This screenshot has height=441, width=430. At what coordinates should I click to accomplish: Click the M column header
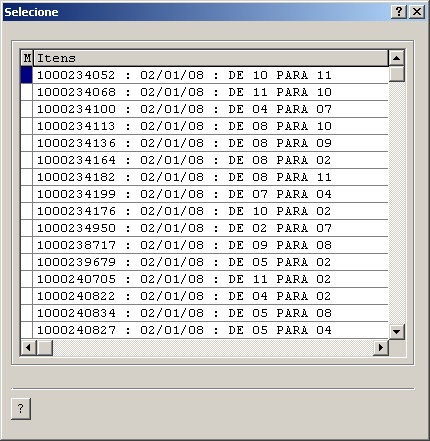tap(27, 58)
